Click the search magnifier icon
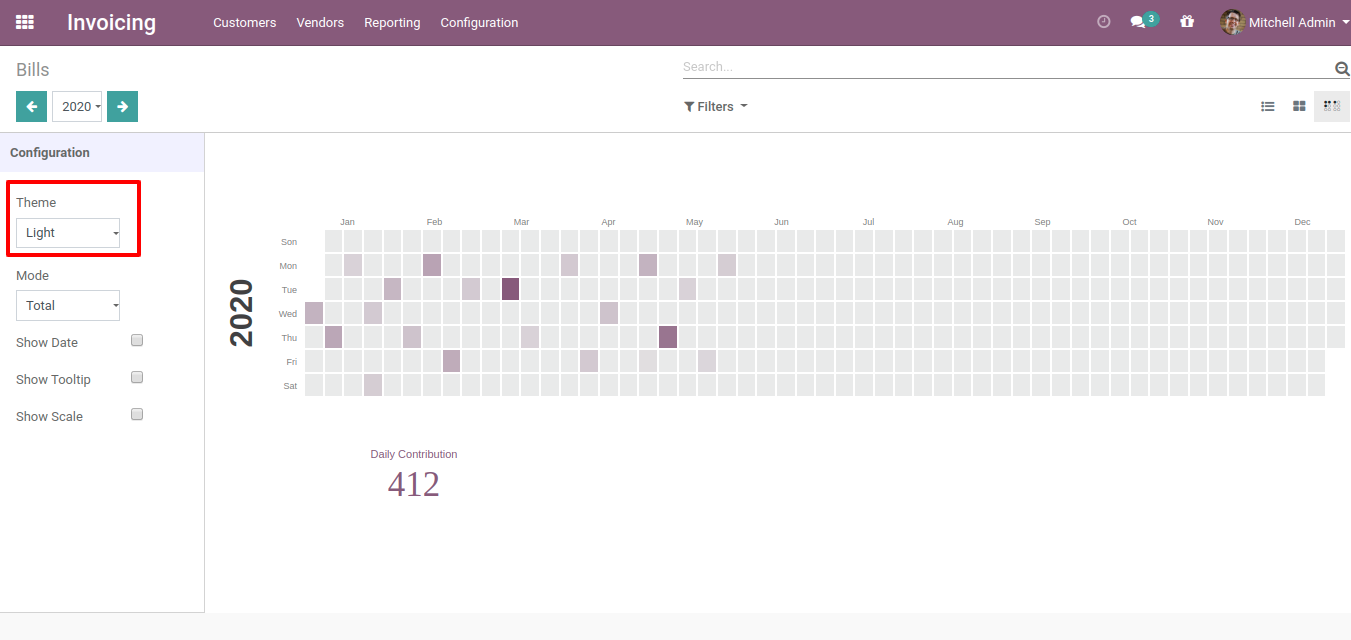This screenshot has width=1351, height=640. point(1342,68)
